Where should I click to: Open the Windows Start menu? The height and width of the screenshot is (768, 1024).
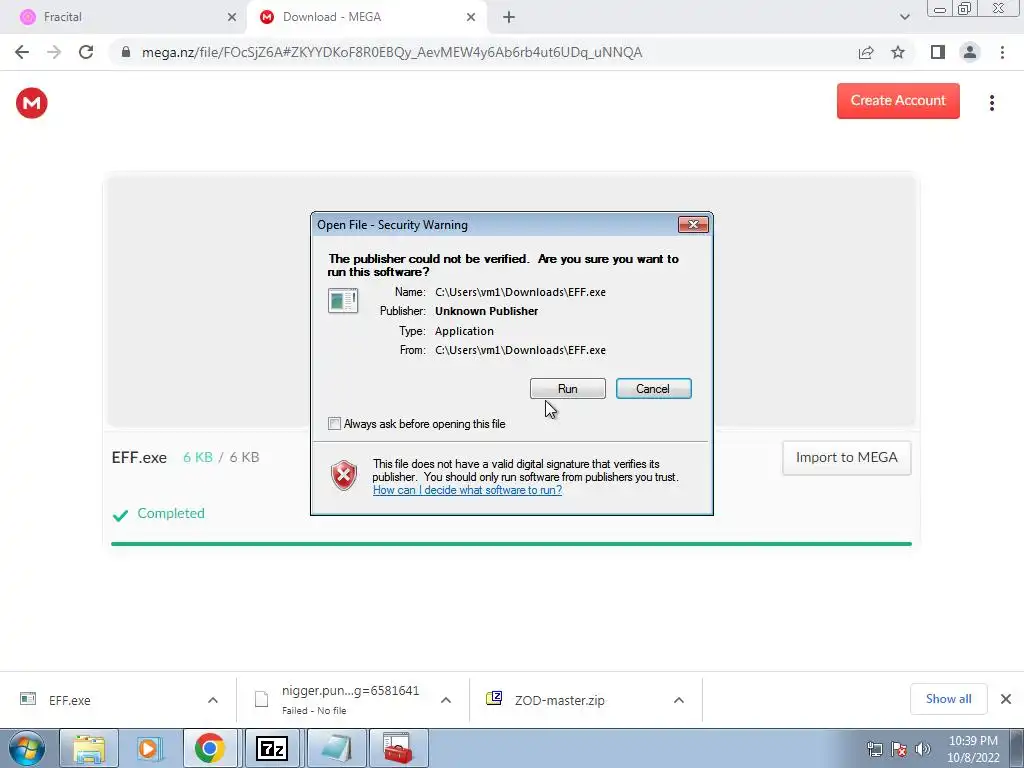(x=27, y=748)
